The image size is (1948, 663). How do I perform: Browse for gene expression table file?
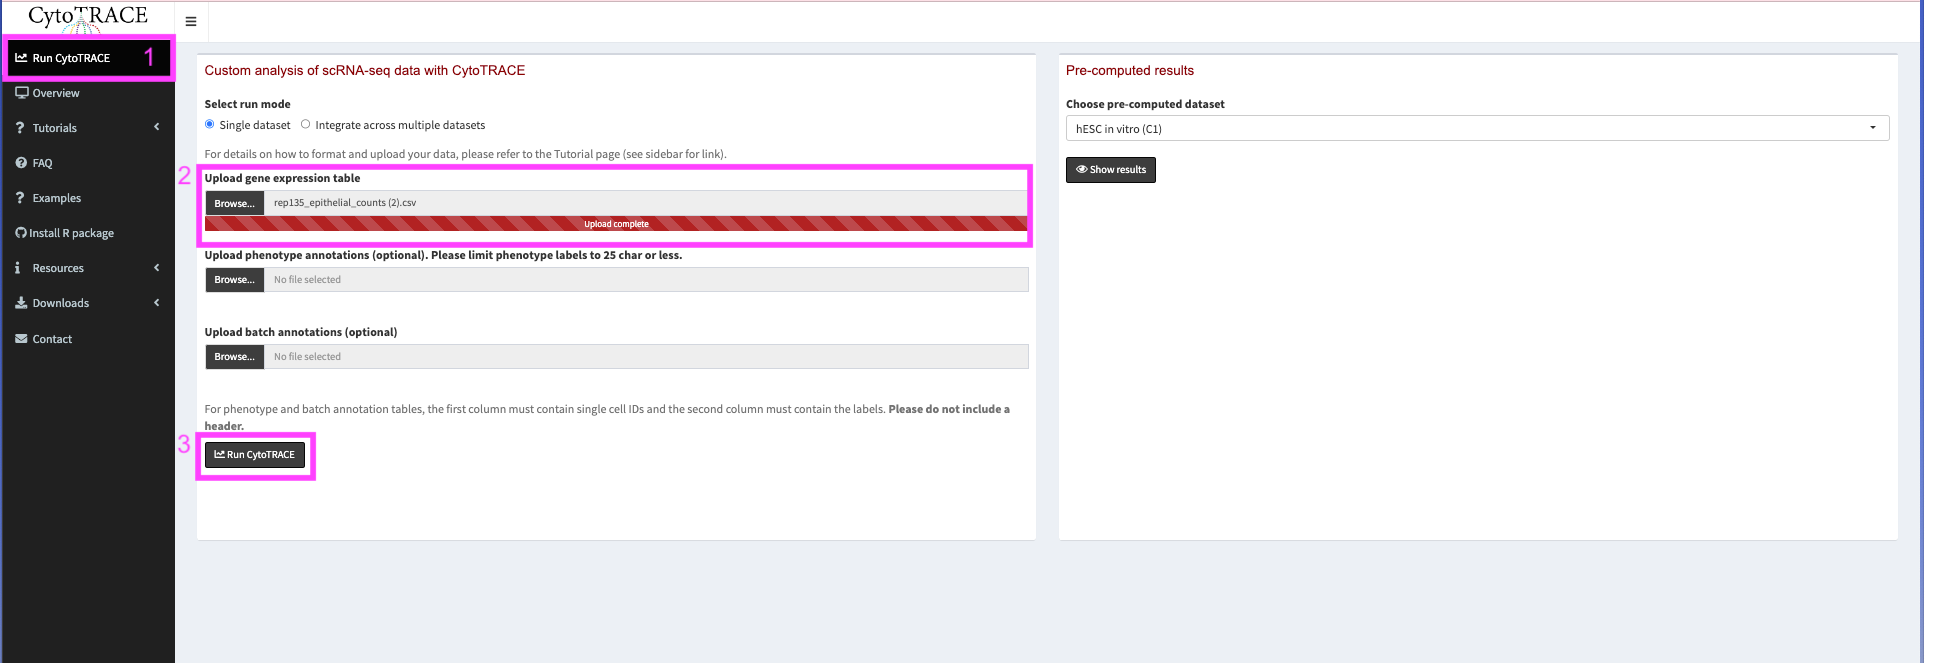pyautogui.click(x=235, y=203)
